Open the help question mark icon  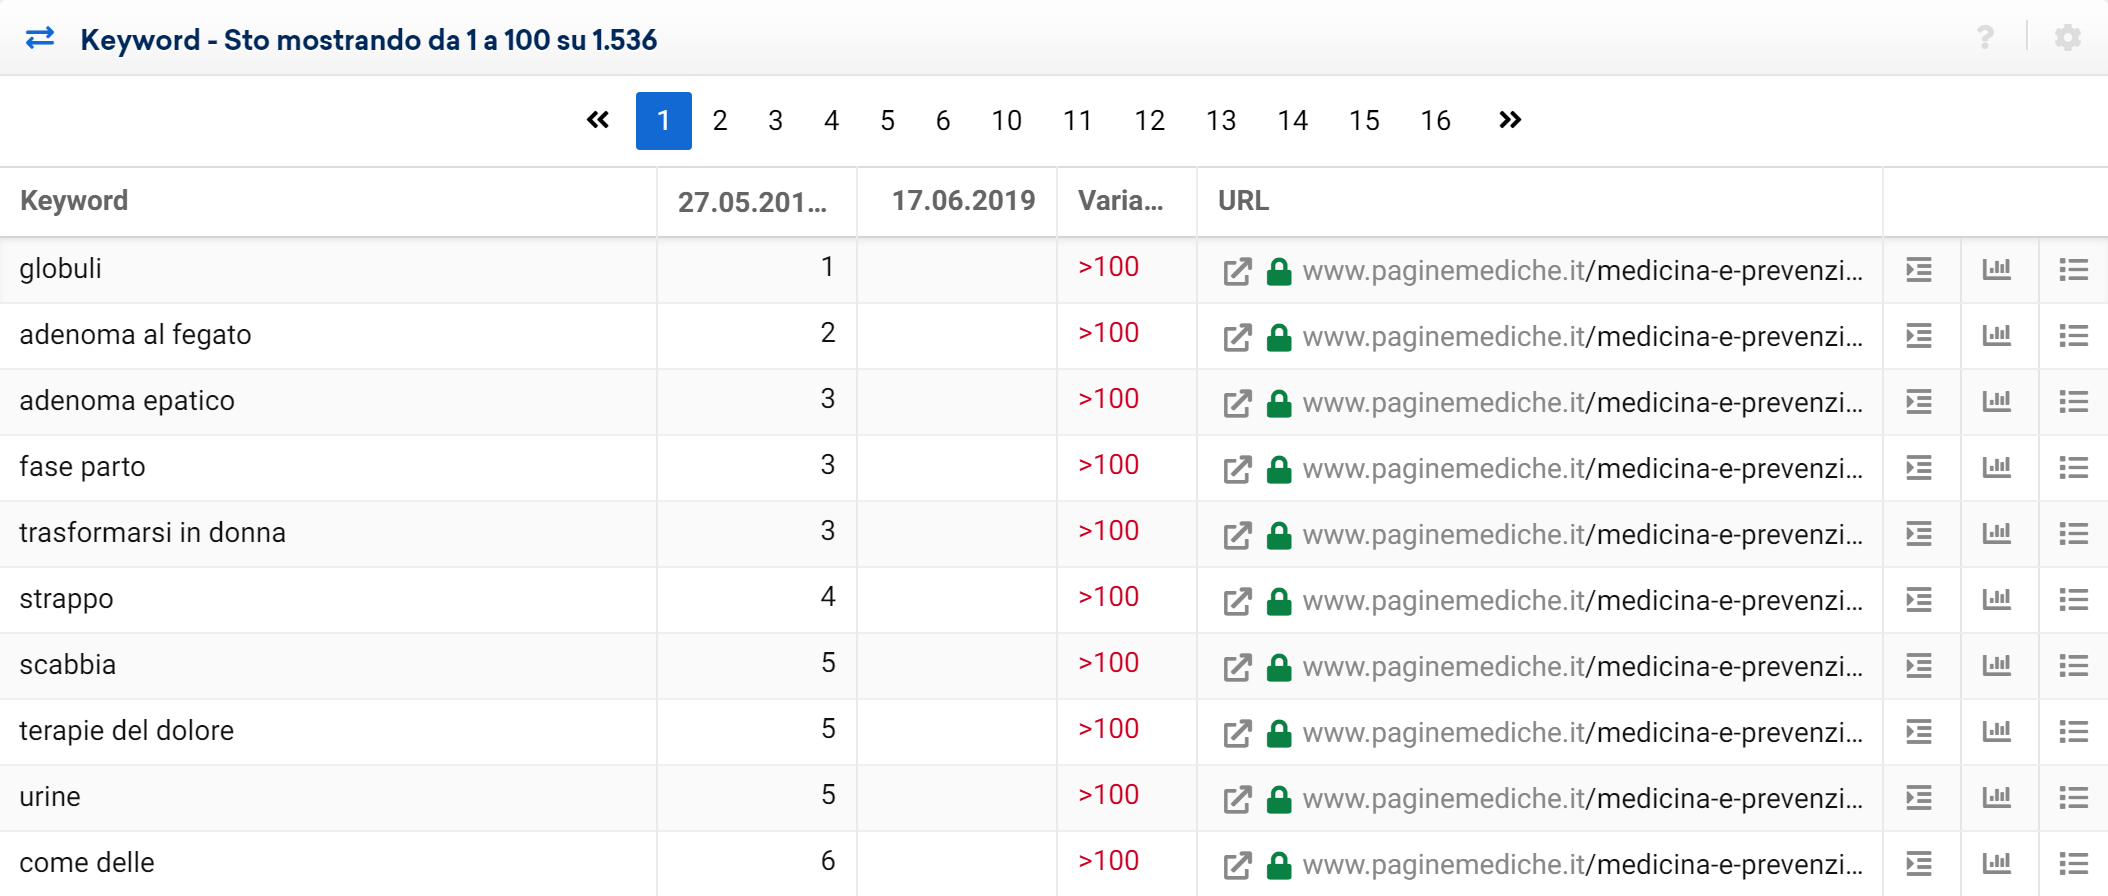(x=1985, y=38)
